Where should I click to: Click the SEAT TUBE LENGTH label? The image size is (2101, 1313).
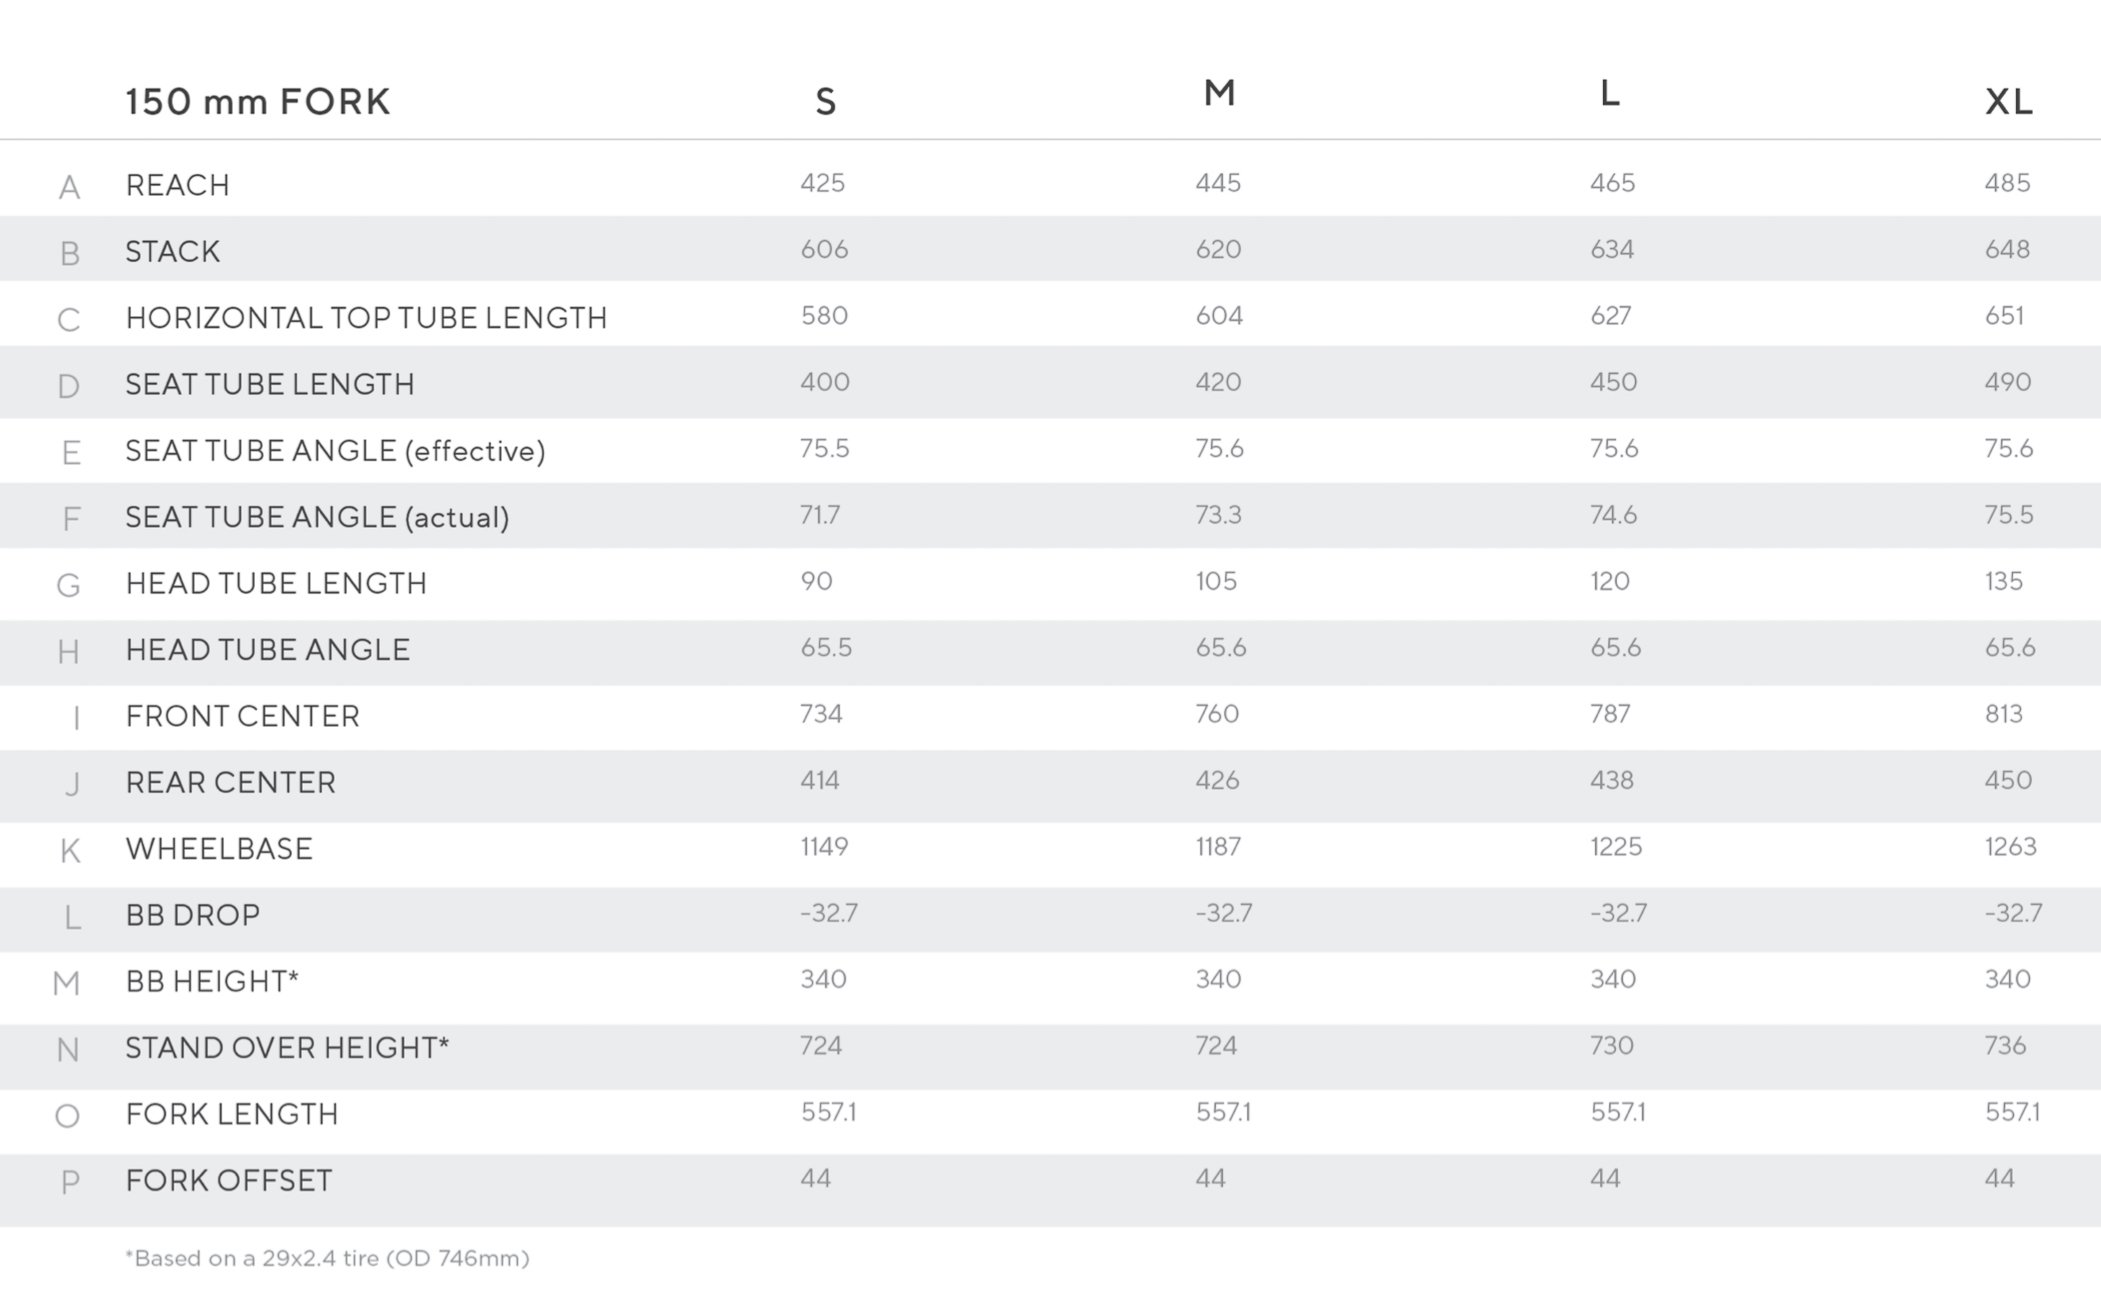point(270,384)
